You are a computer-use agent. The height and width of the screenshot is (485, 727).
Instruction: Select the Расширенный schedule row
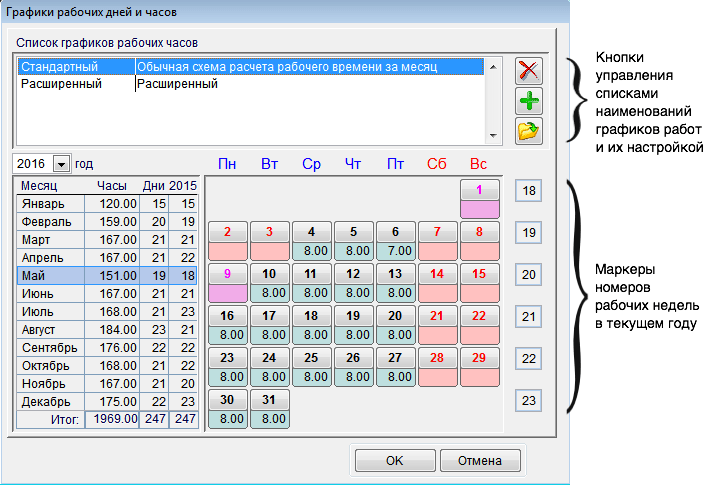[x=250, y=84]
